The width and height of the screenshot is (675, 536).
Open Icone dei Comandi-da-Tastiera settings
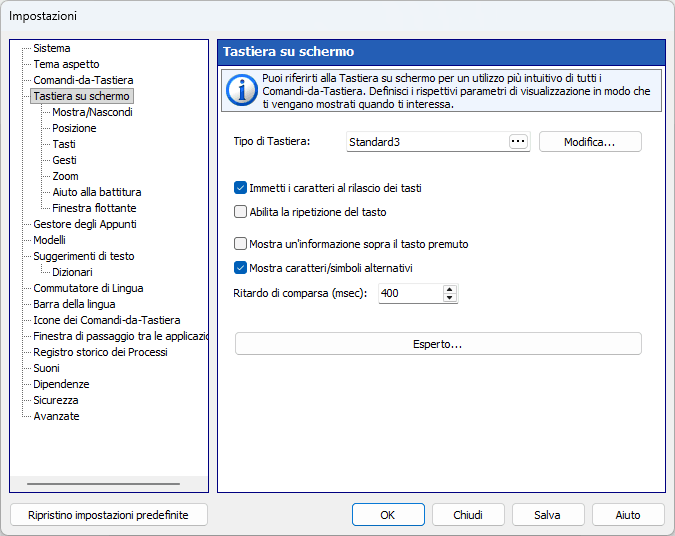click(x=107, y=320)
